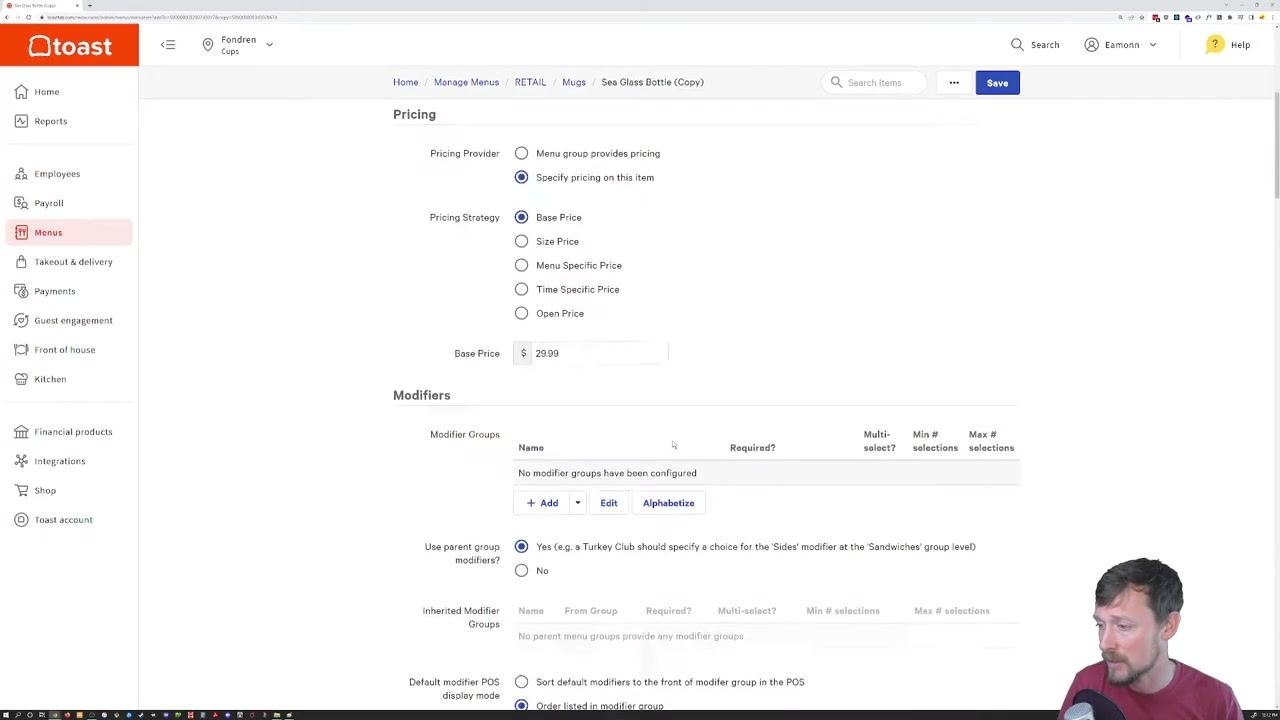The width and height of the screenshot is (1280, 720).
Task: Open the Fondren location dropdown
Action: [238, 45]
